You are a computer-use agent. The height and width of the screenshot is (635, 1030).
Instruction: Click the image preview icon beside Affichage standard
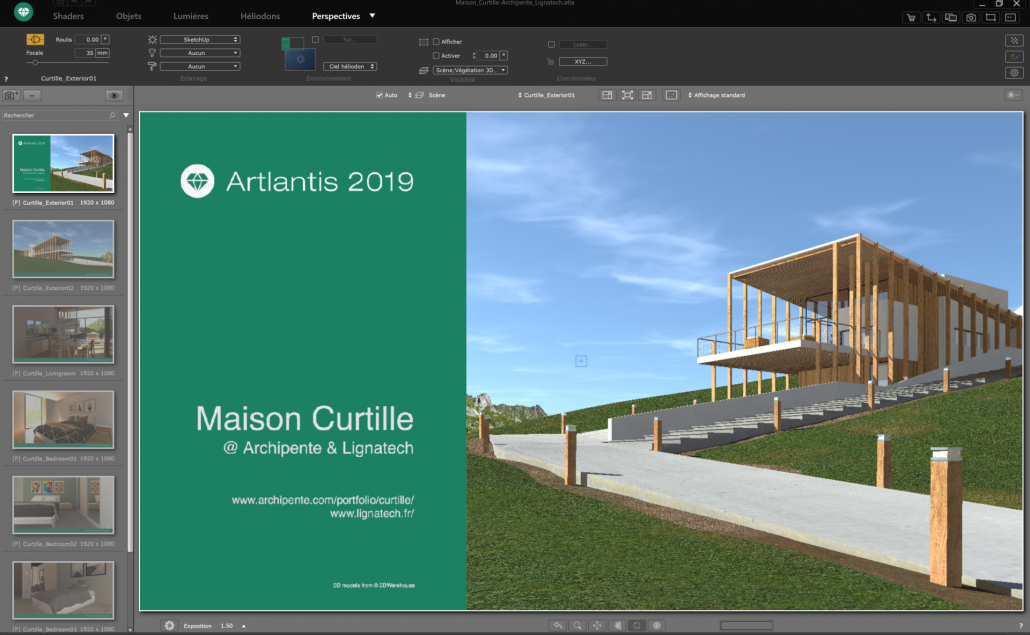pyautogui.click(x=671, y=95)
